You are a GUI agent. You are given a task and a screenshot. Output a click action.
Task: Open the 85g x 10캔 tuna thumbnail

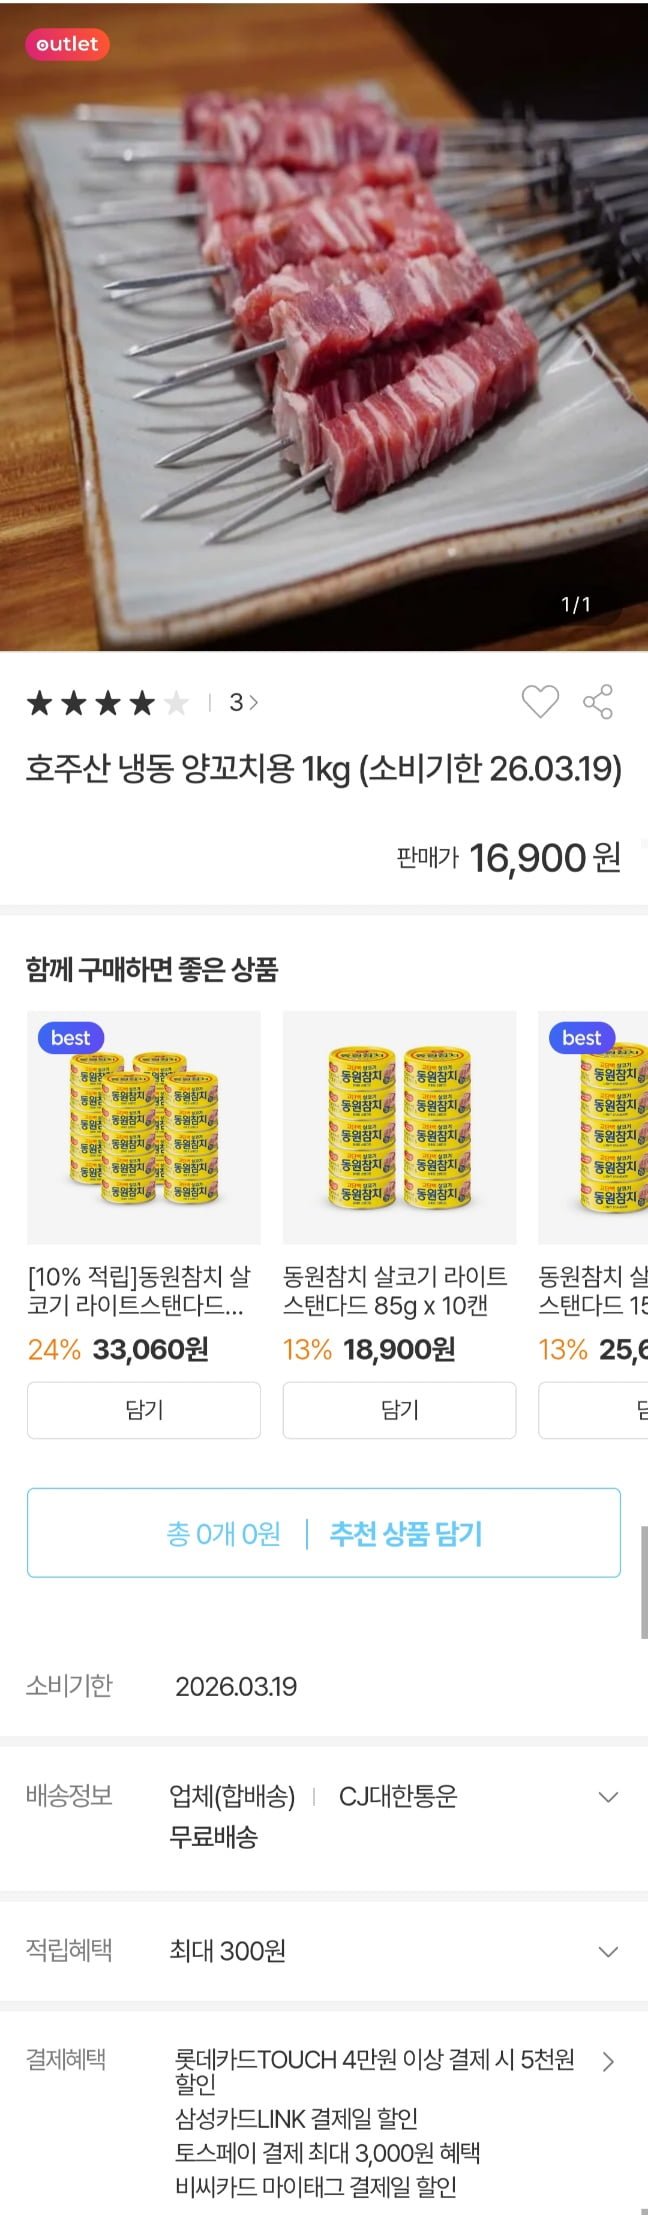pyautogui.click(x=399, y=1128)
